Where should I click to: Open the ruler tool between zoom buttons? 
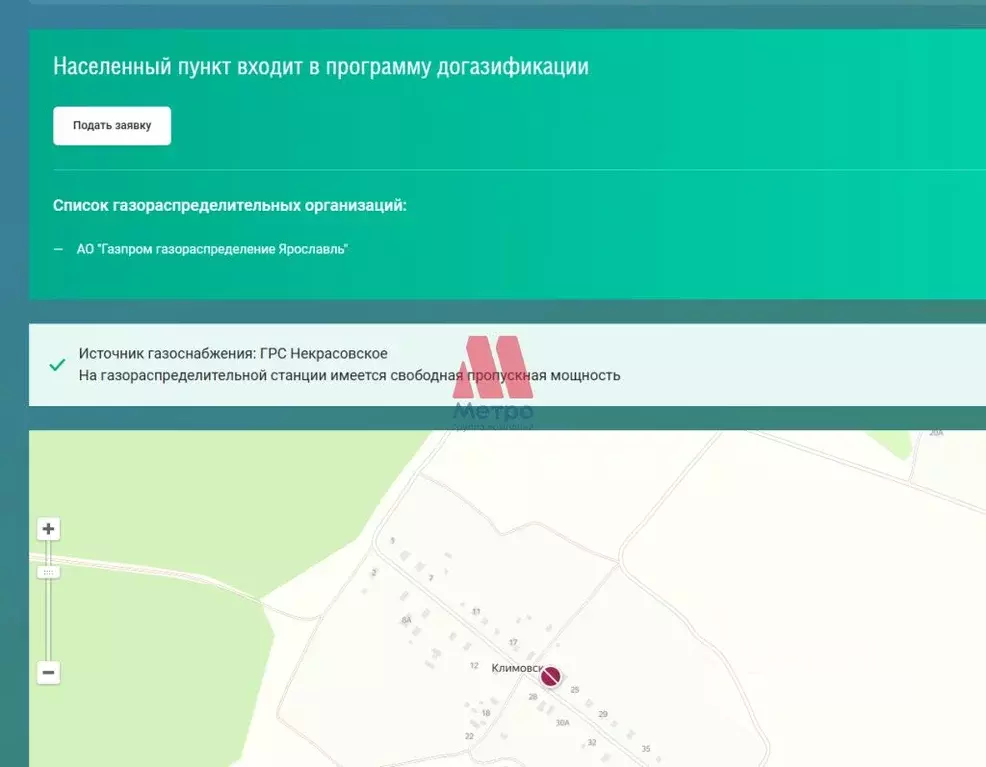click(48, 571)
